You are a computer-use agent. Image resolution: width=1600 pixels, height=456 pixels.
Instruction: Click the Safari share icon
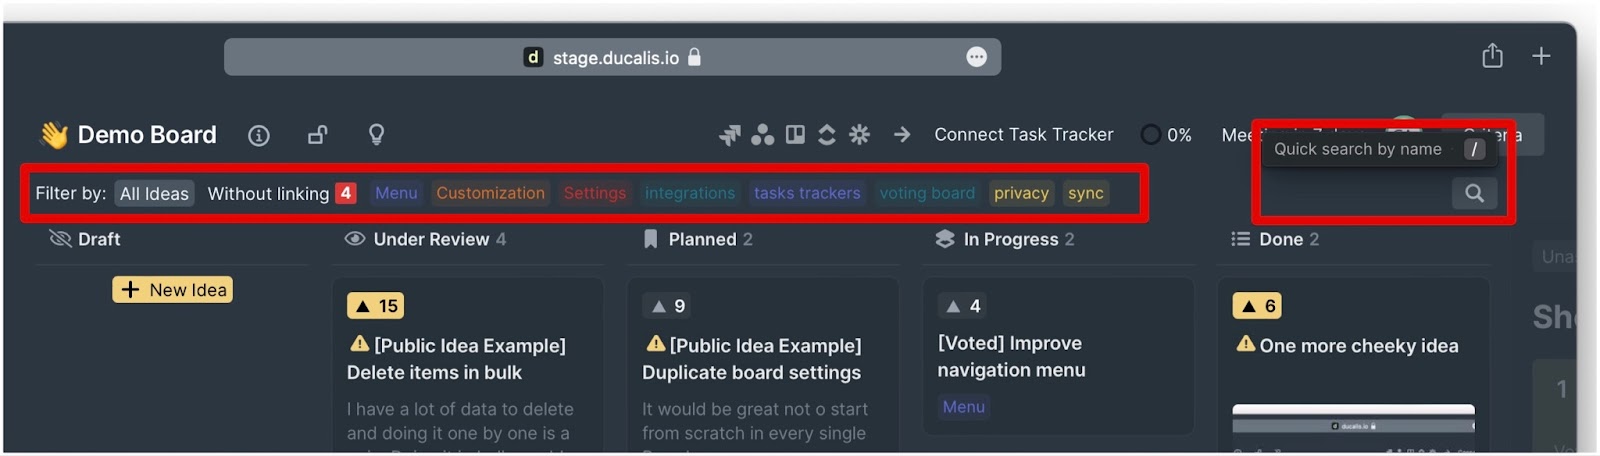1492,56
